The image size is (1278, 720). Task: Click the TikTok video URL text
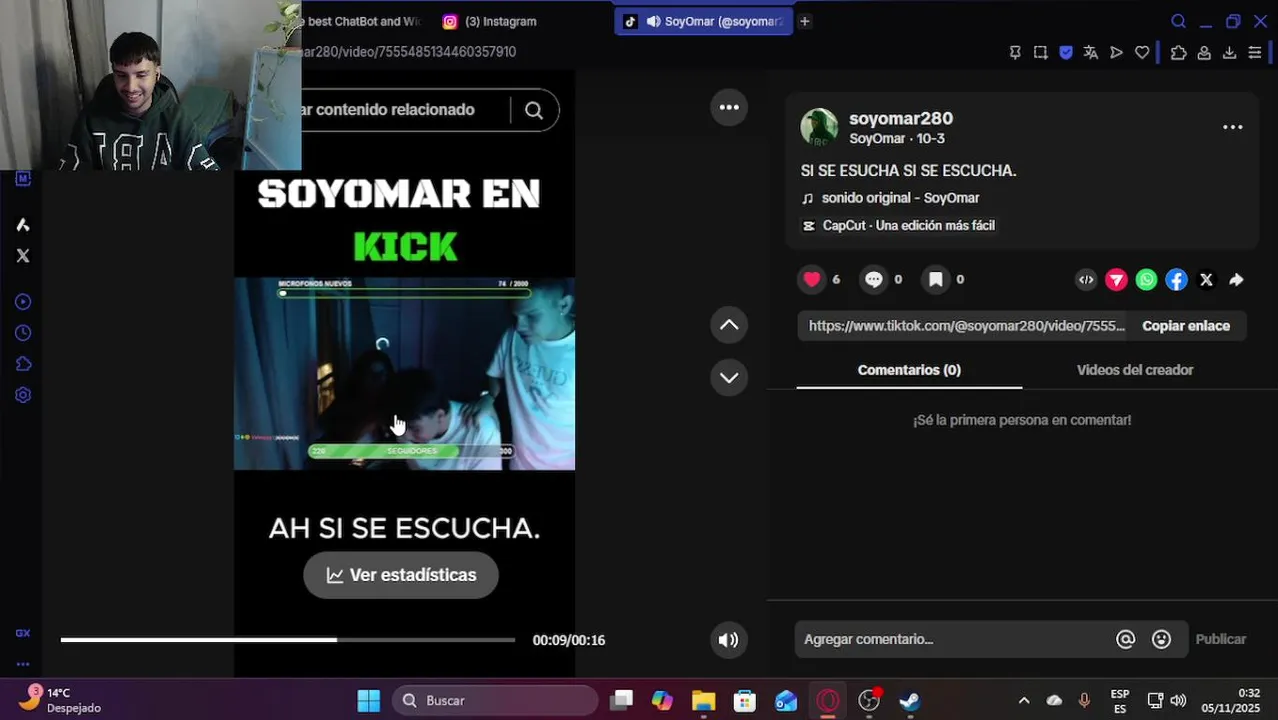(966, 326)
